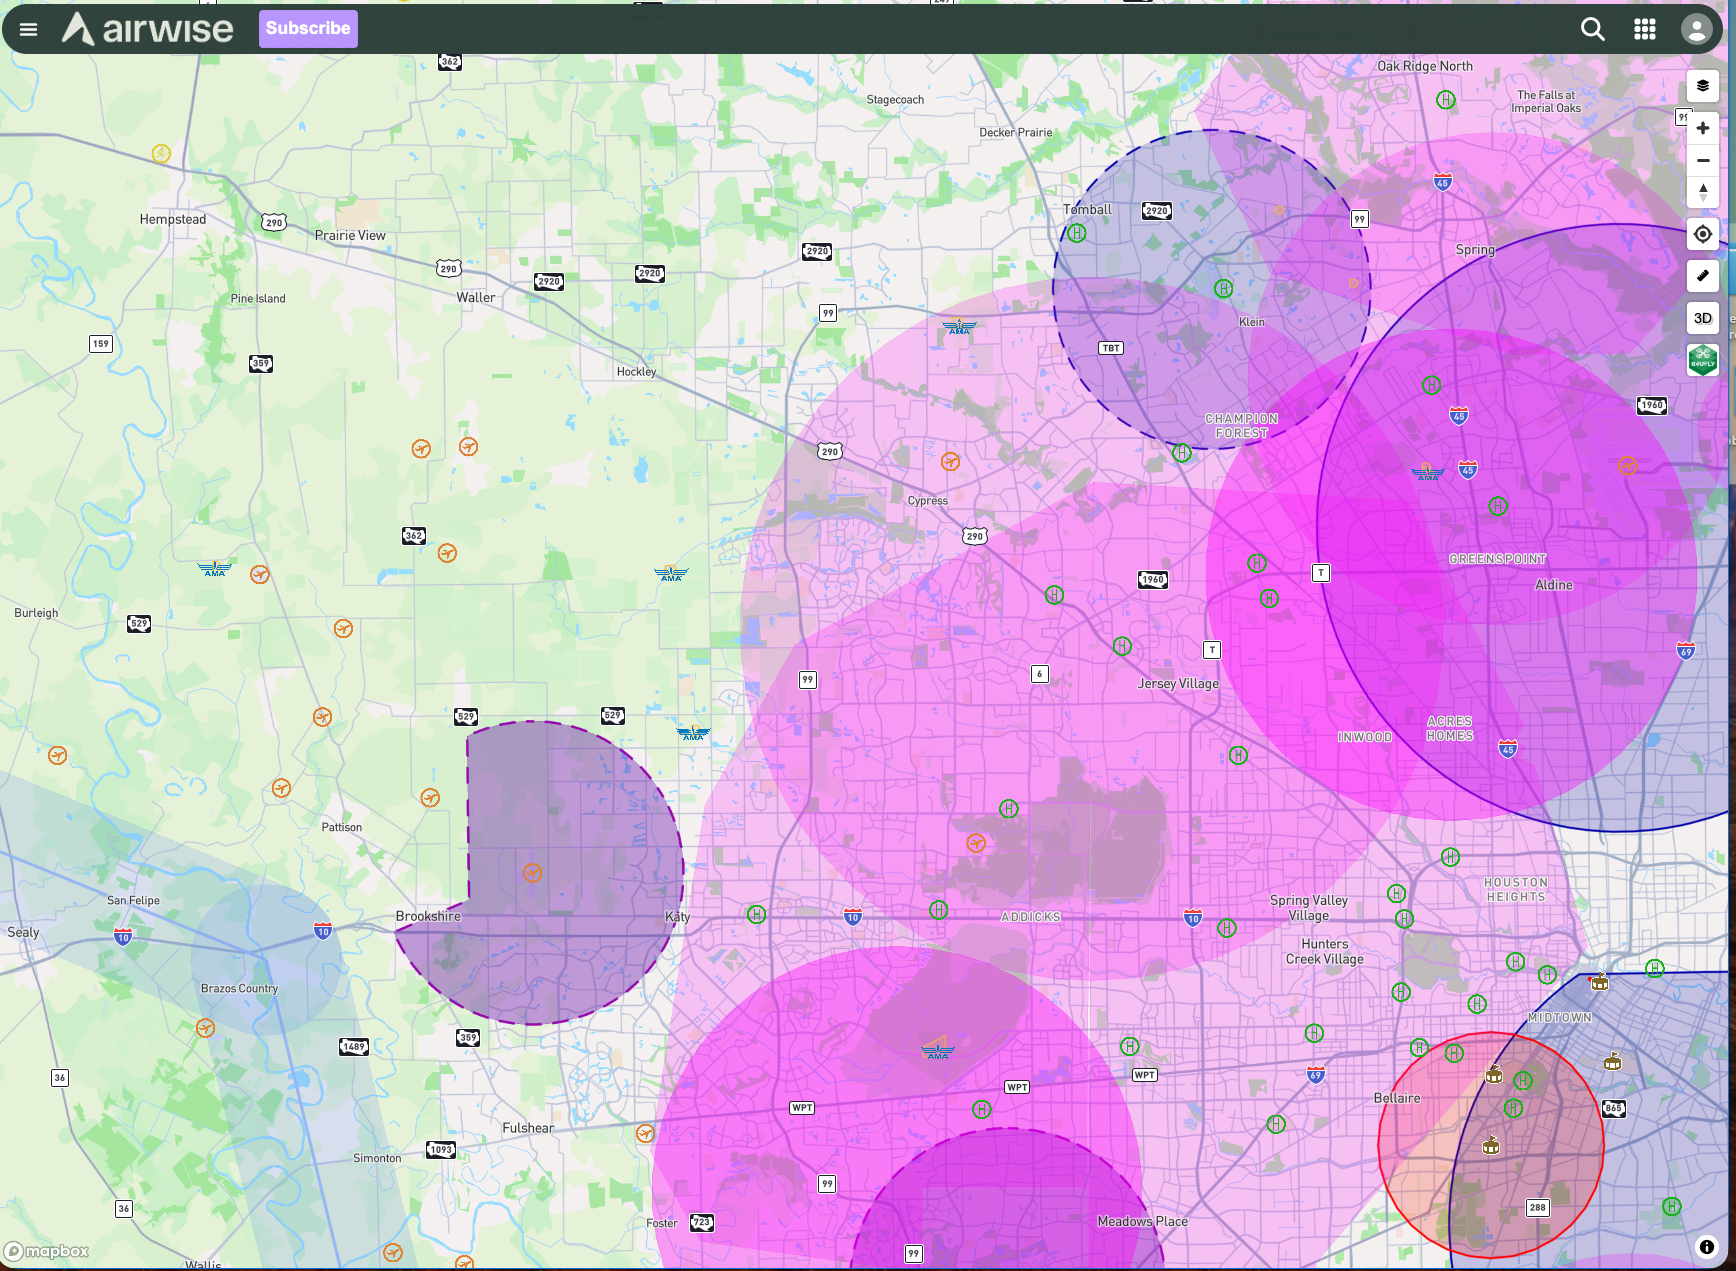Image resolution: width=1736 pixels, height=1271 pixels.
Task: Zoom in on the map
Action: [x=1703, y=128]
